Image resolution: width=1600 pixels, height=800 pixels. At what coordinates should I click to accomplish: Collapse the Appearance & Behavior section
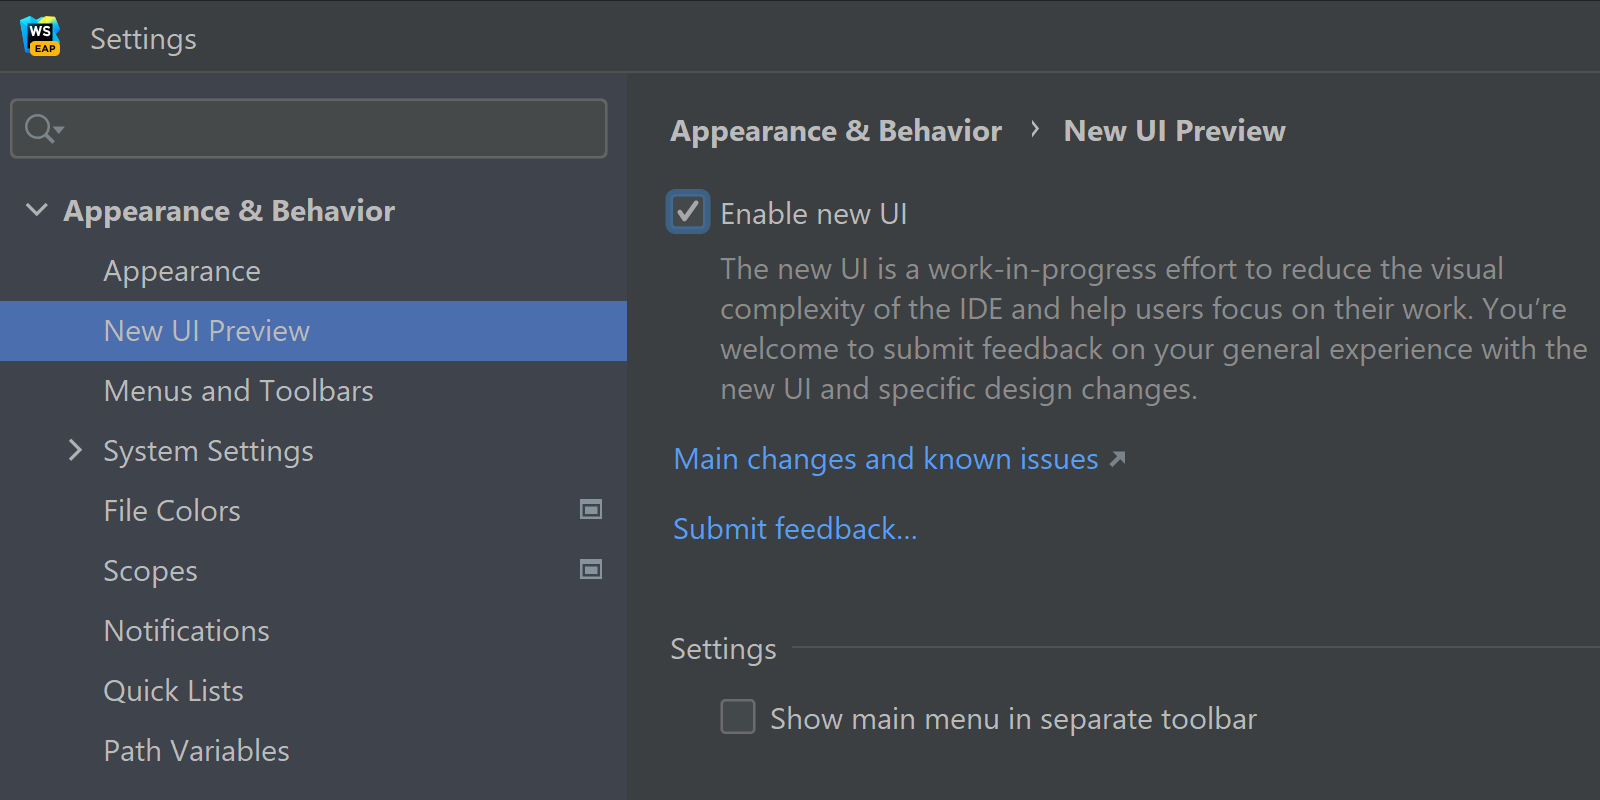tap(37, 210)
